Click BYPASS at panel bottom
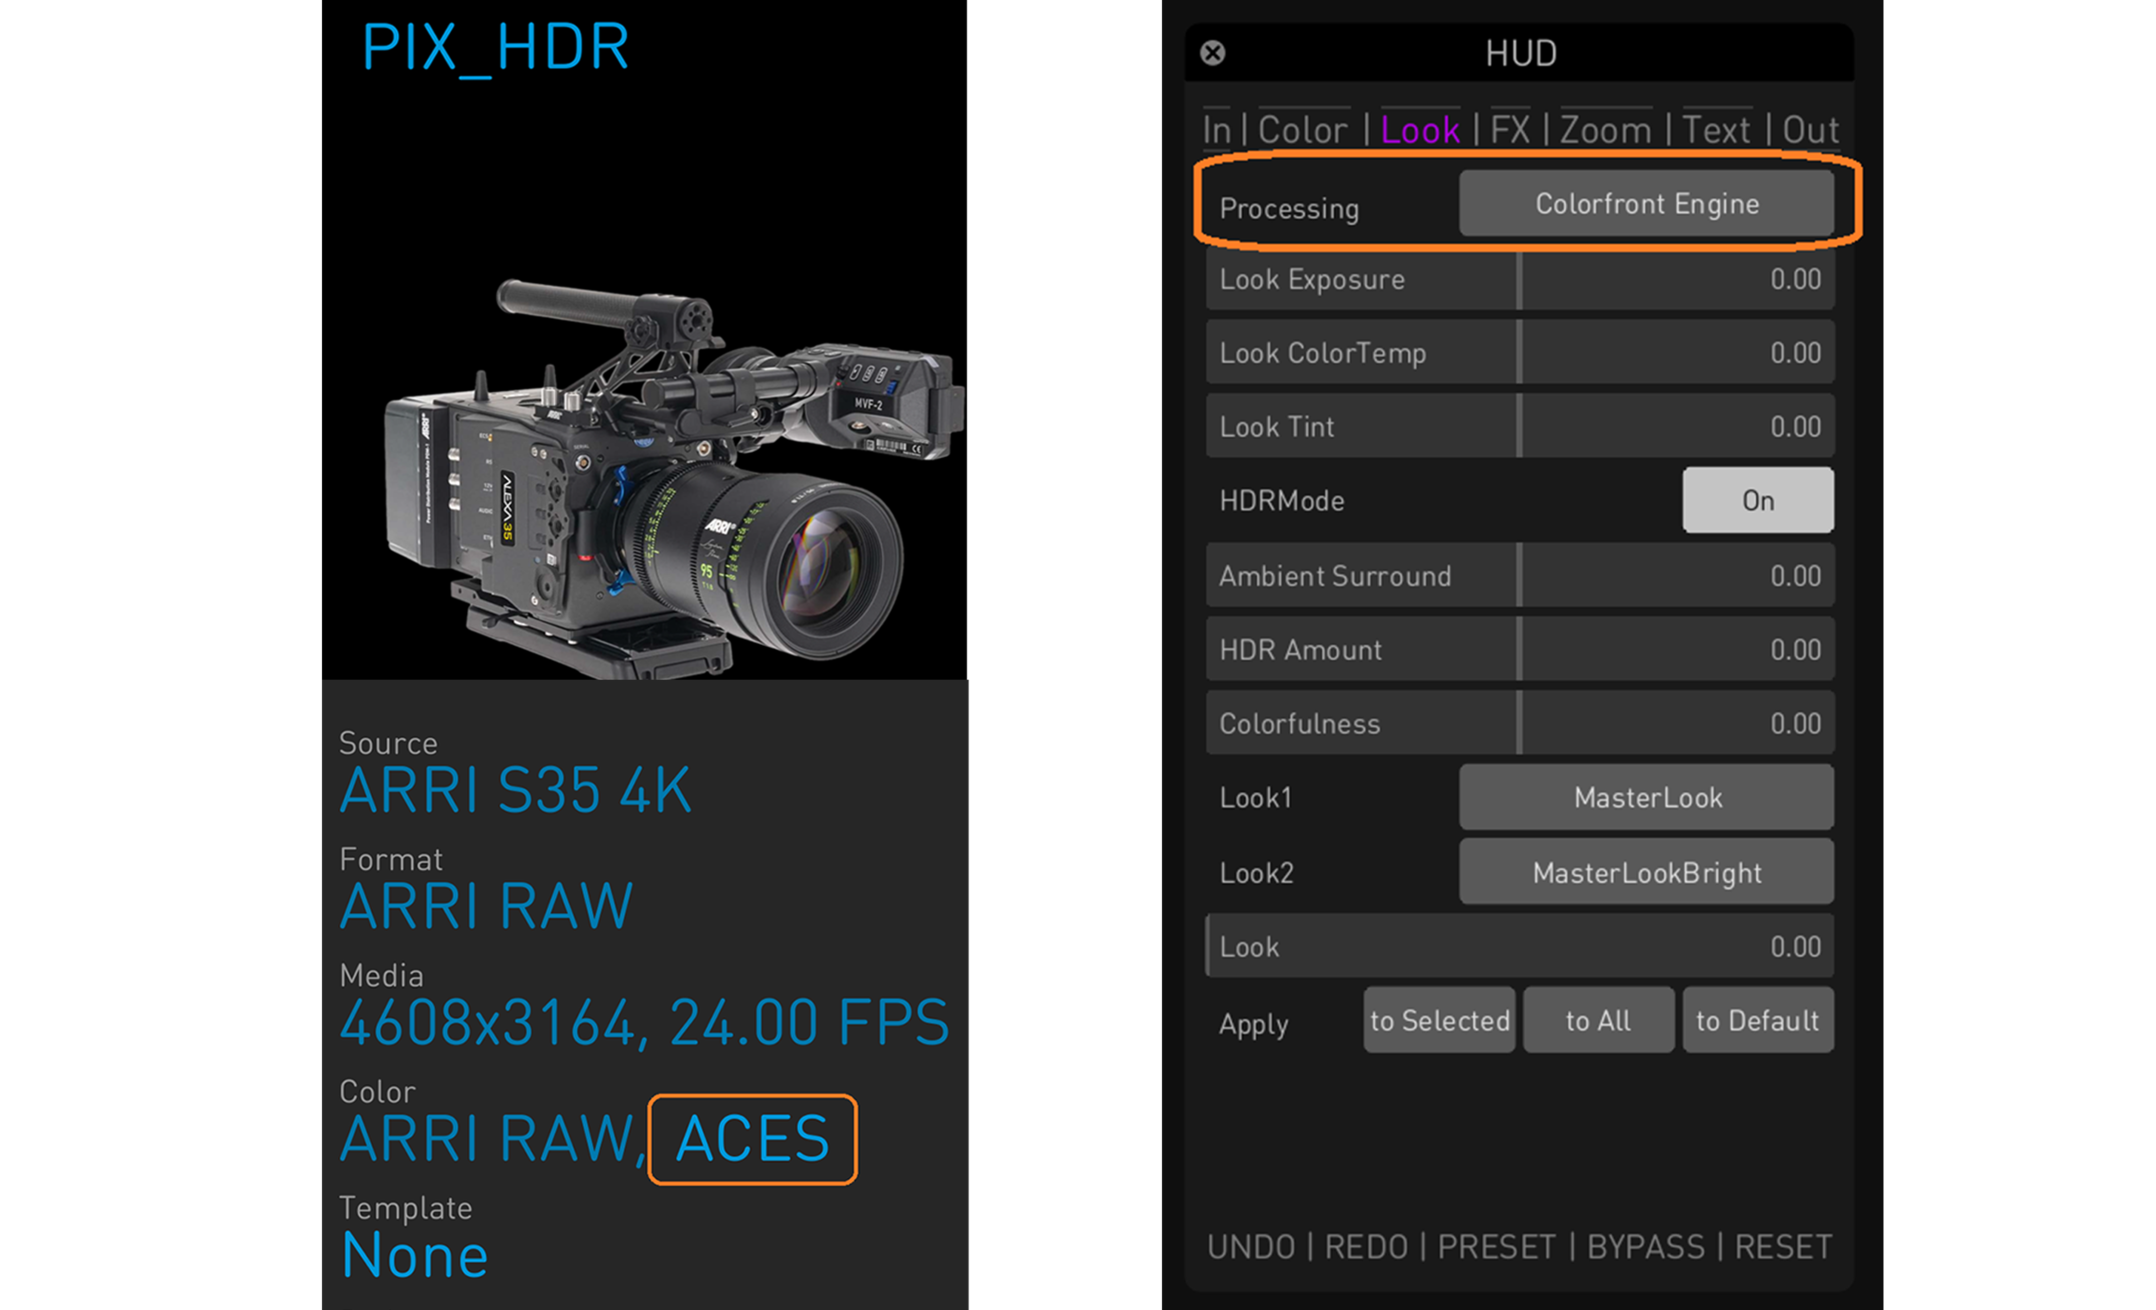 pyautogui.click(x=1645, y=1247)
